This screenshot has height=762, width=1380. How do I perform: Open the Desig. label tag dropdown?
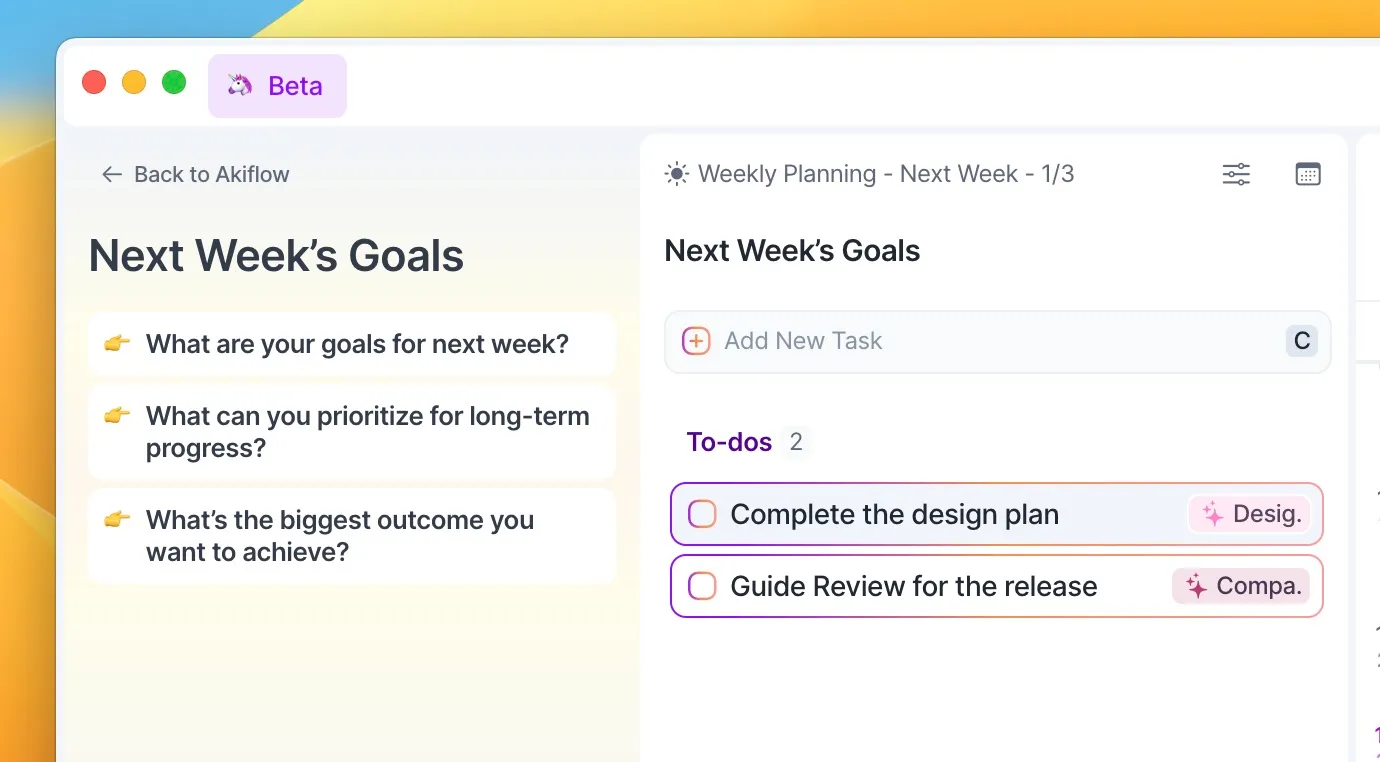(1250, 514)
